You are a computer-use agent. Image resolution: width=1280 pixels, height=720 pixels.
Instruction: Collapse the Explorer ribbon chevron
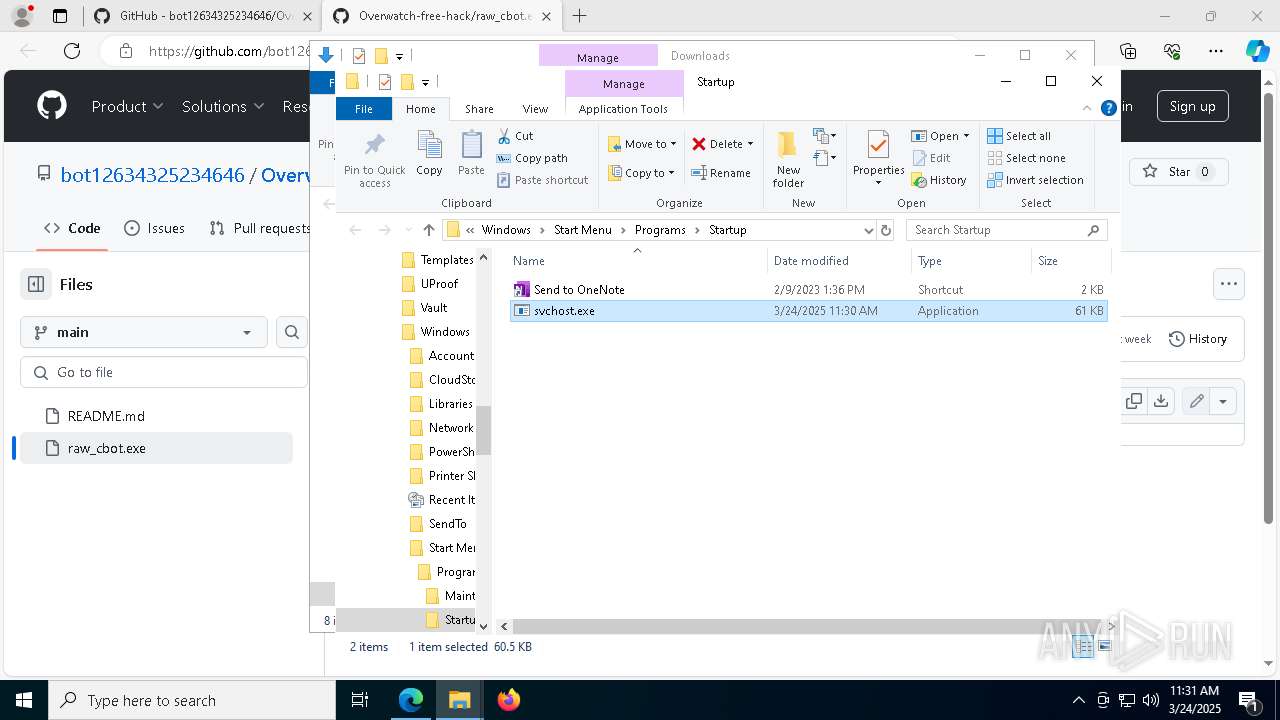click(x=1087, y=109)
